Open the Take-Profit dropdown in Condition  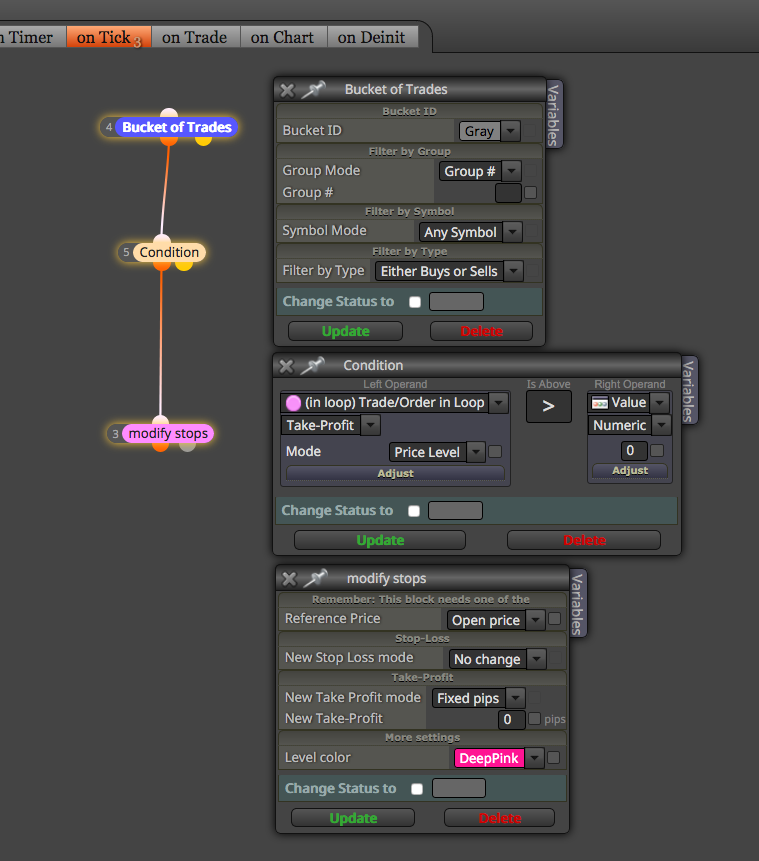pyautogui.click(x=331, y=426)
